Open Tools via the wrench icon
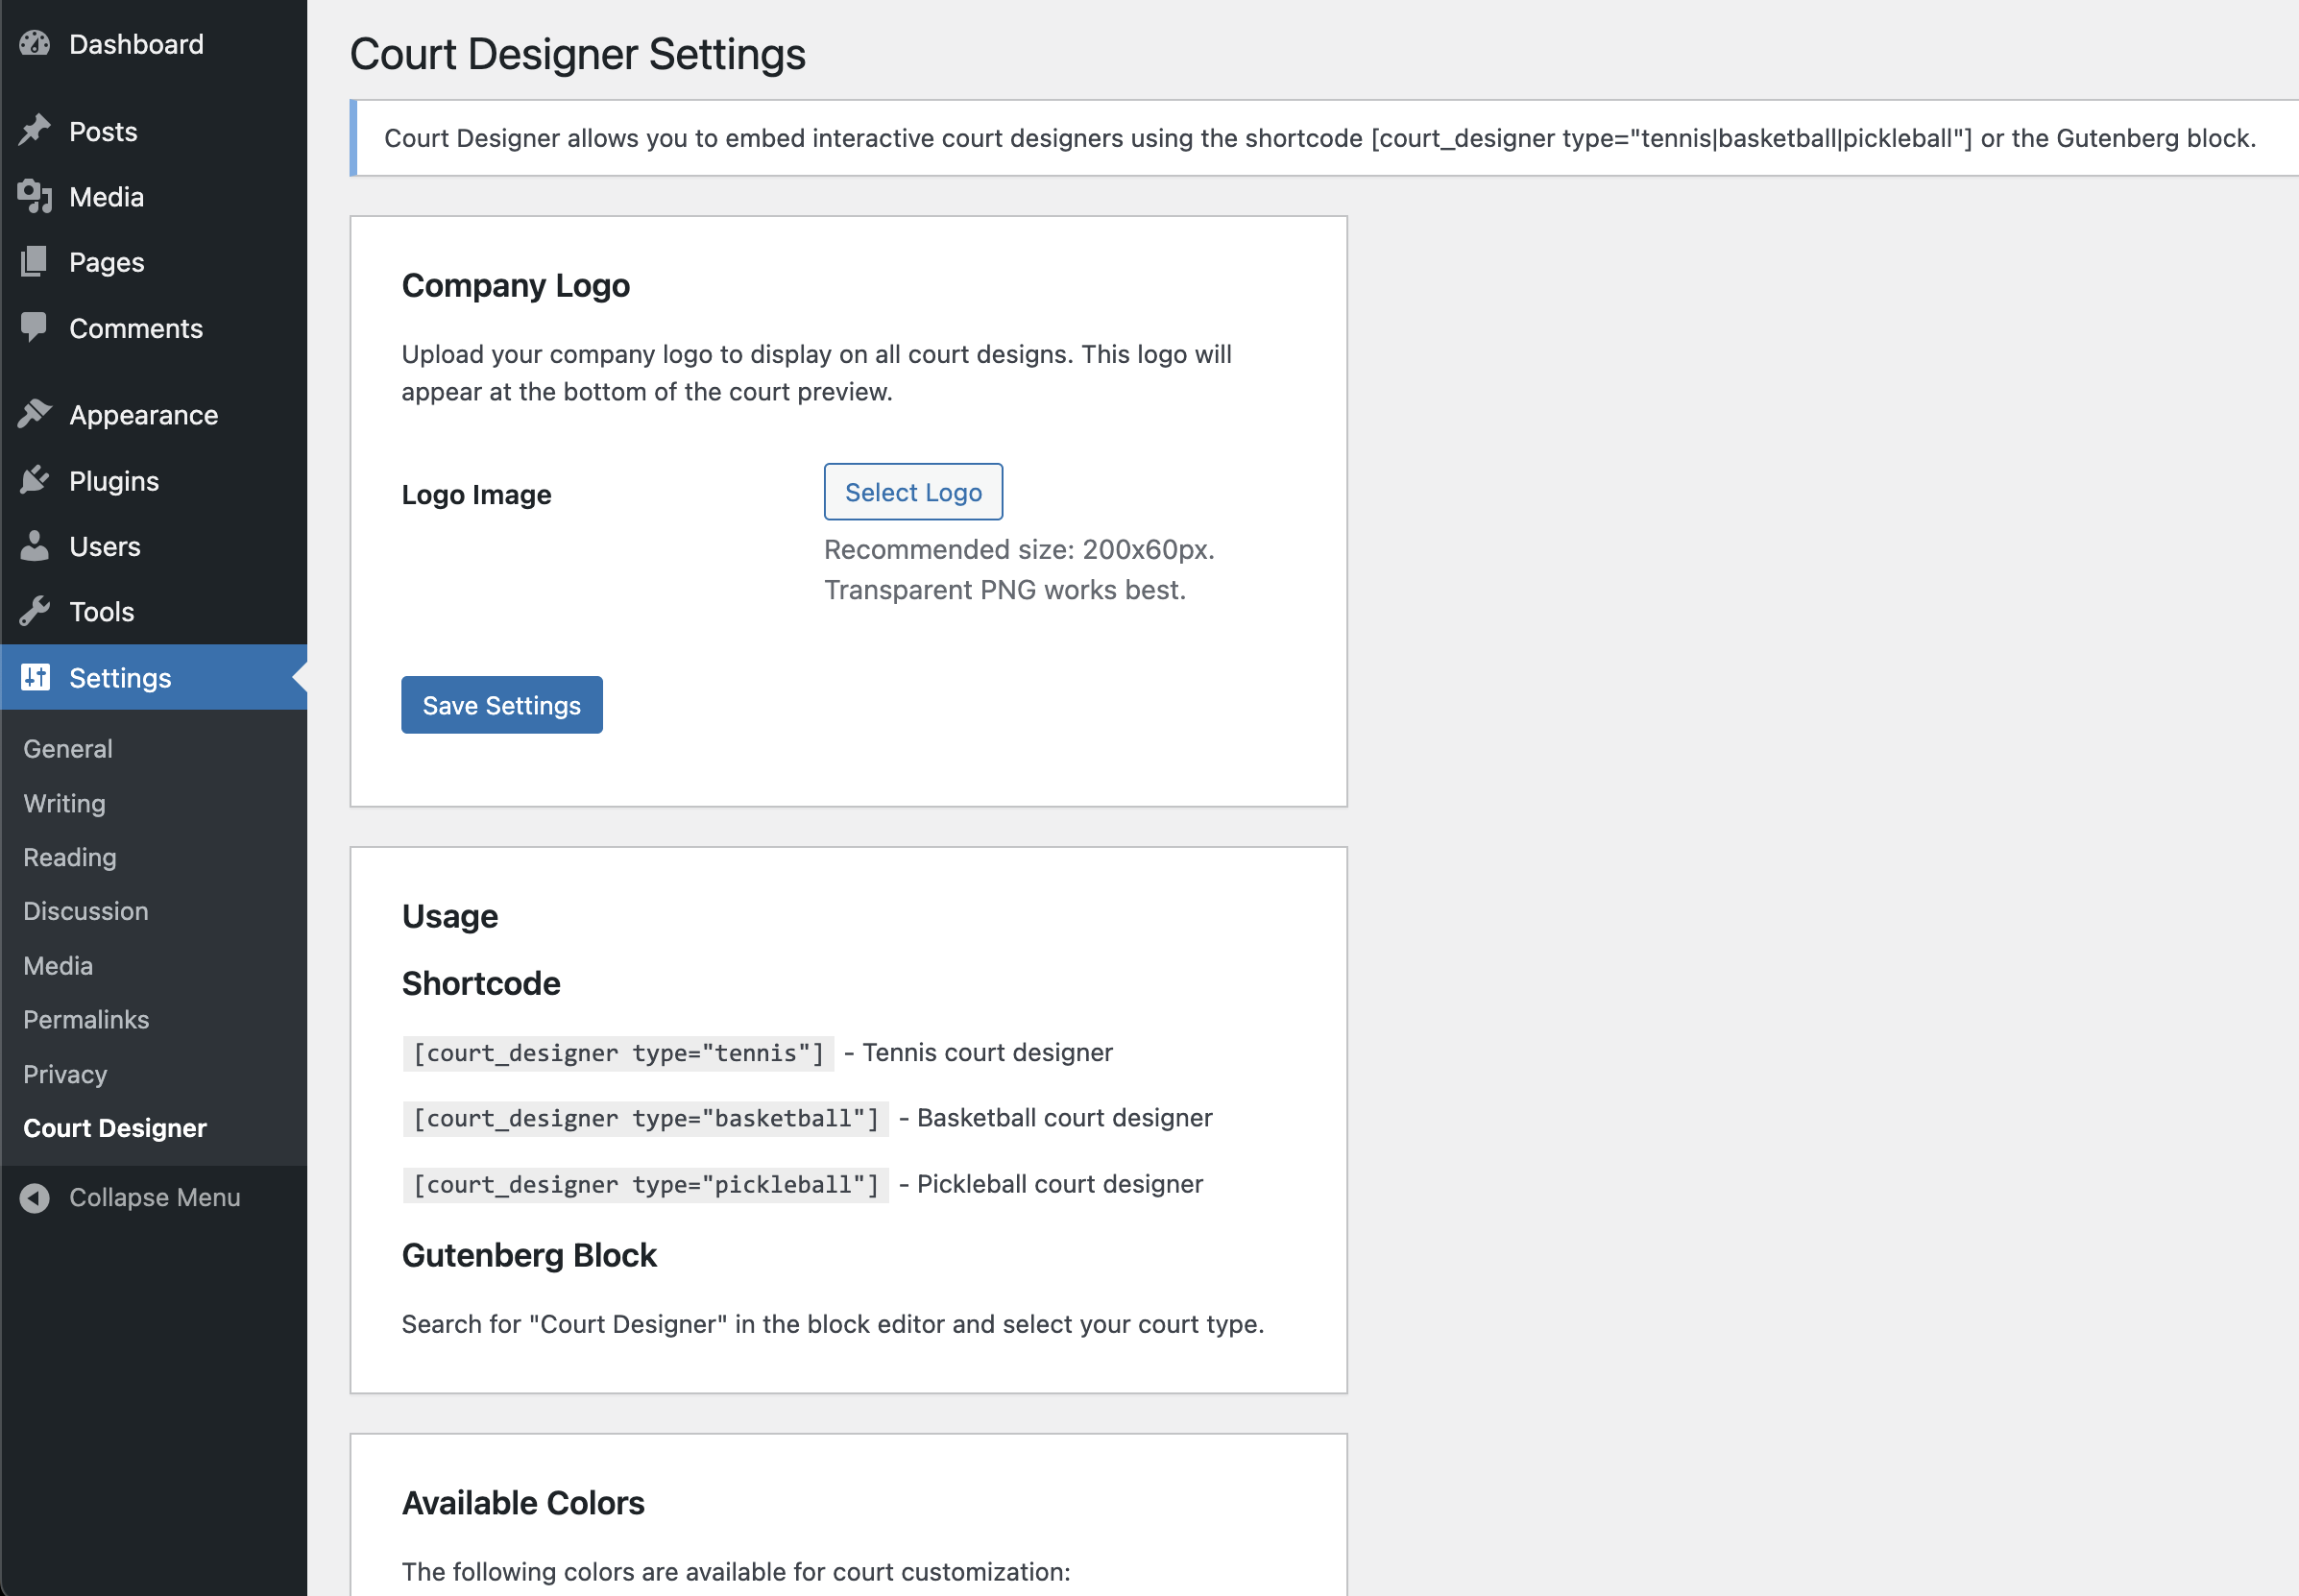Screen dimensions: 2299x1596 pos(36,611)
